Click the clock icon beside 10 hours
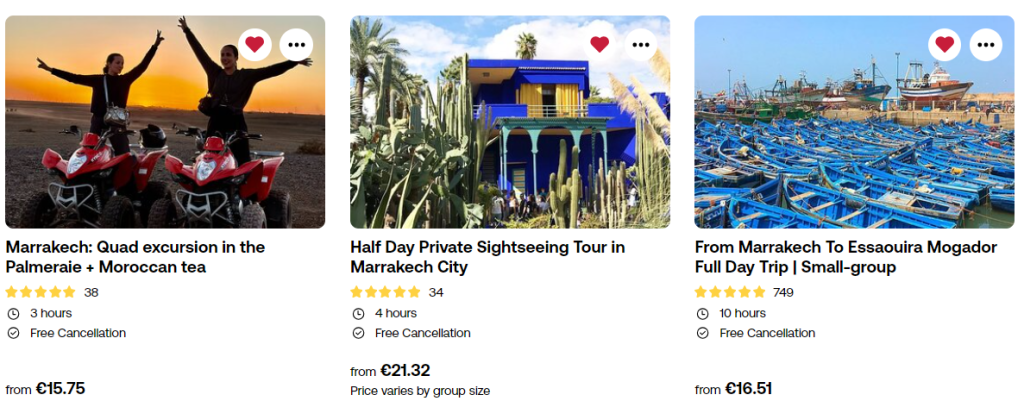The width and height of the screenshot is (1024, 401). coord(702,313)
